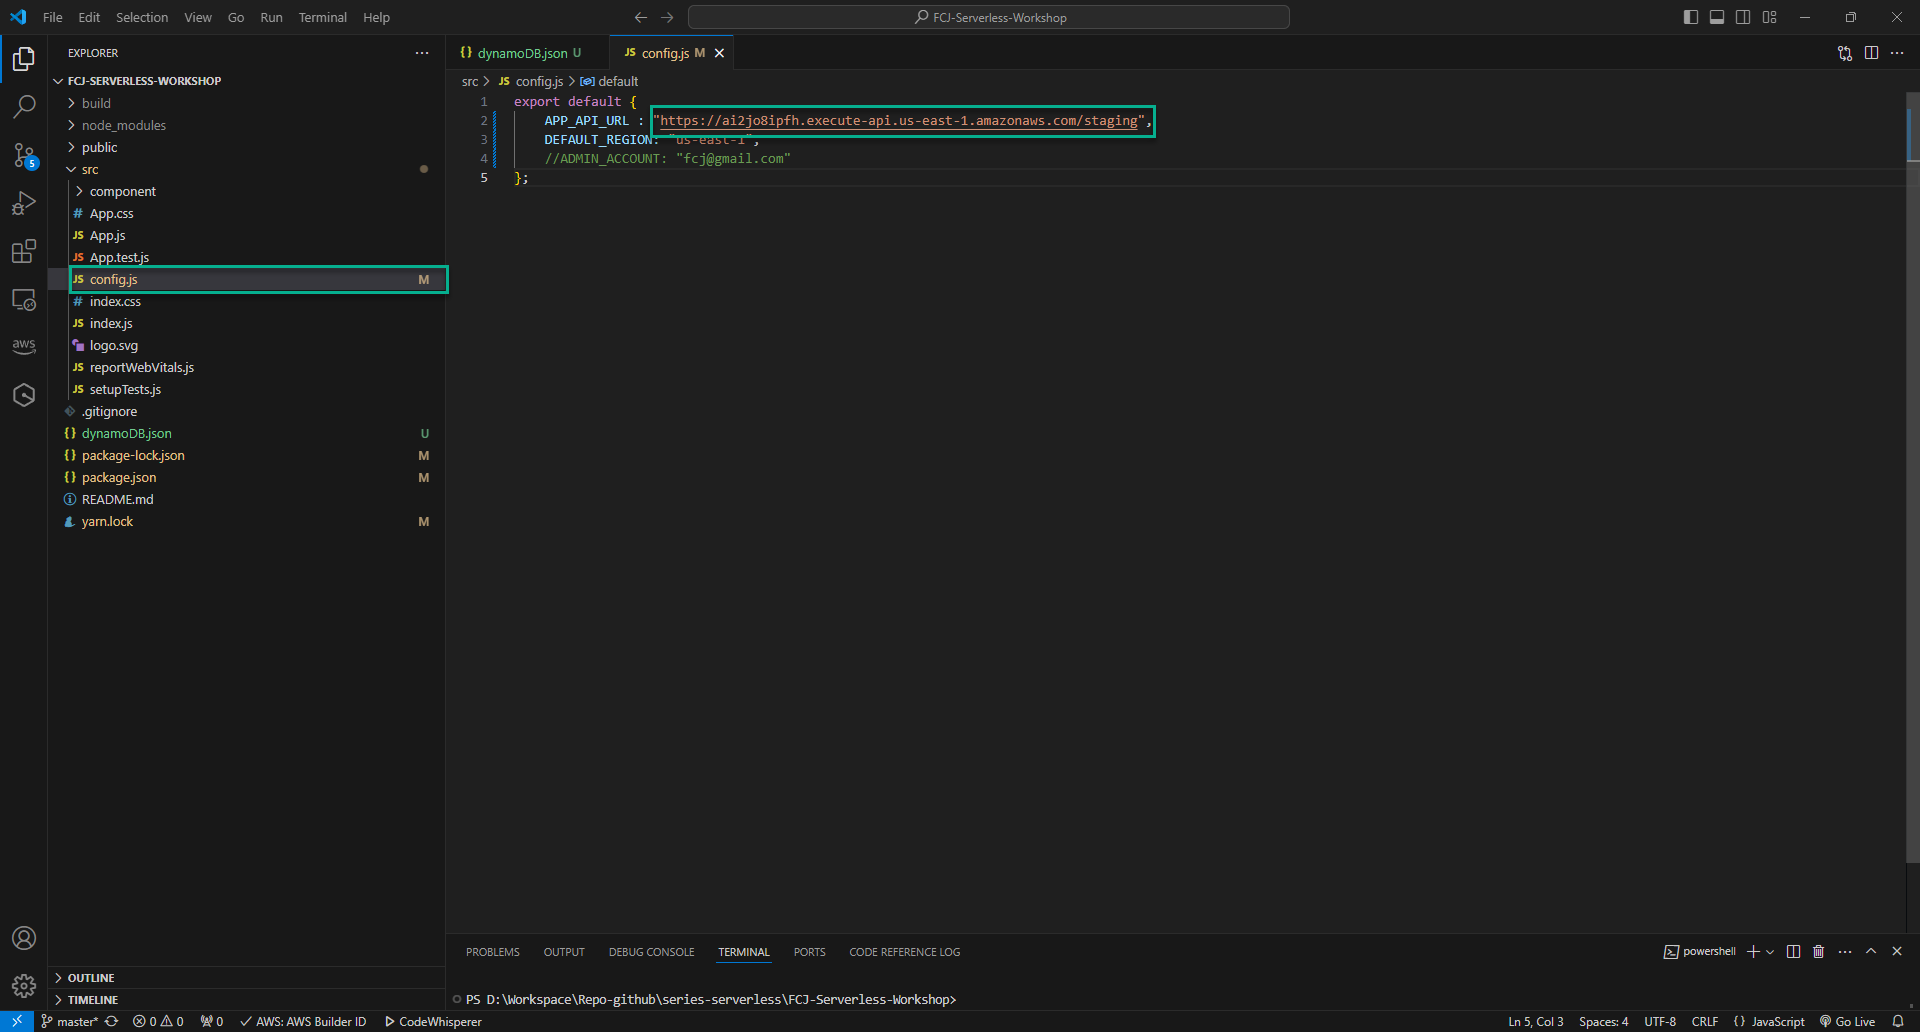Split the editor to the right
The height and width of the screenshot is (1032, 1920).
pyautogui.click(x=1871, y=53)
